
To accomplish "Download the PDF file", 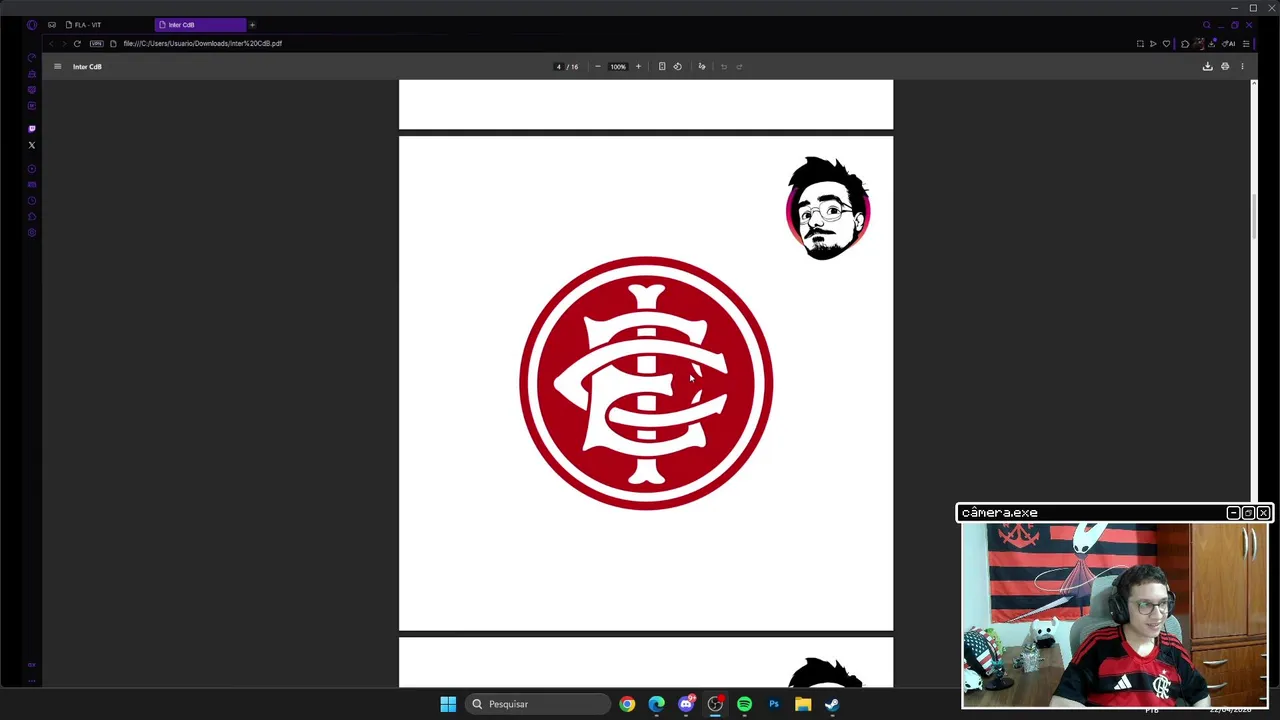I will (x=1207, y=67).
